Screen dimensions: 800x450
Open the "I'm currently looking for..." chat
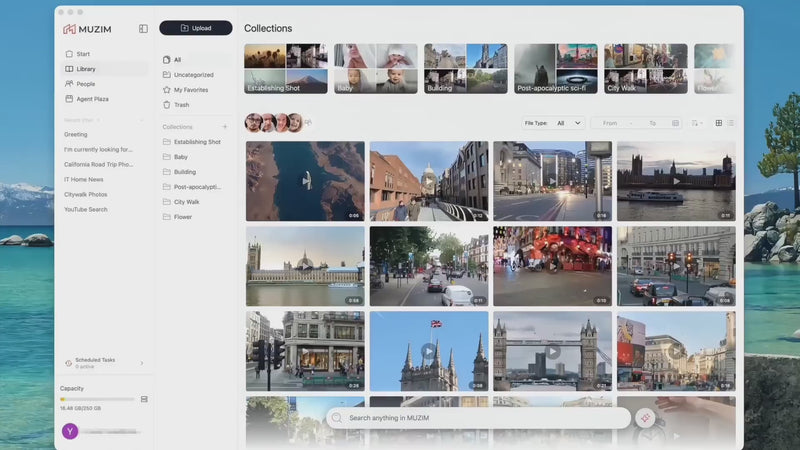click(98, 149)
